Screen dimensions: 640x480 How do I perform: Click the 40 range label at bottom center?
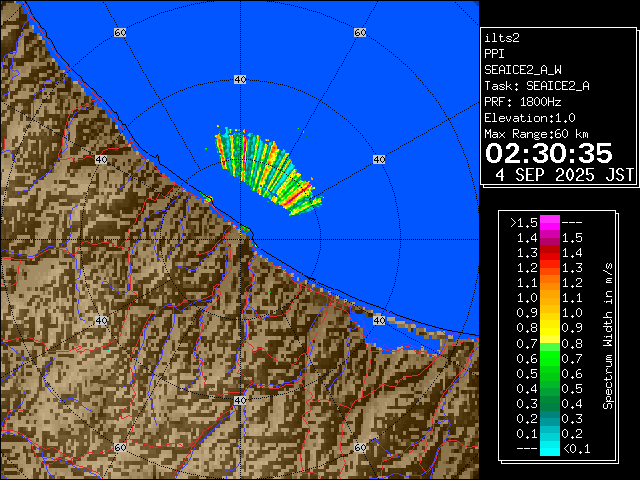click(239, 400)
